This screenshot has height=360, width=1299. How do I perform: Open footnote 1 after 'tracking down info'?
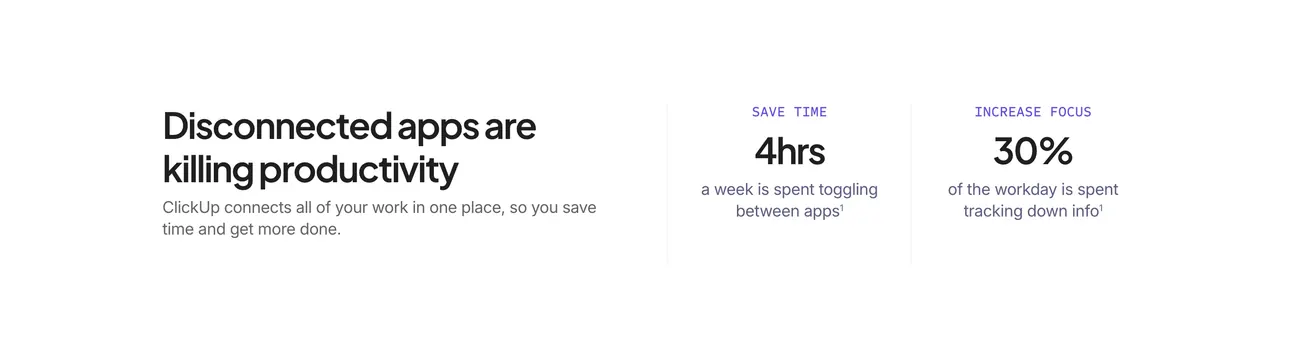tap(1101, 207)
